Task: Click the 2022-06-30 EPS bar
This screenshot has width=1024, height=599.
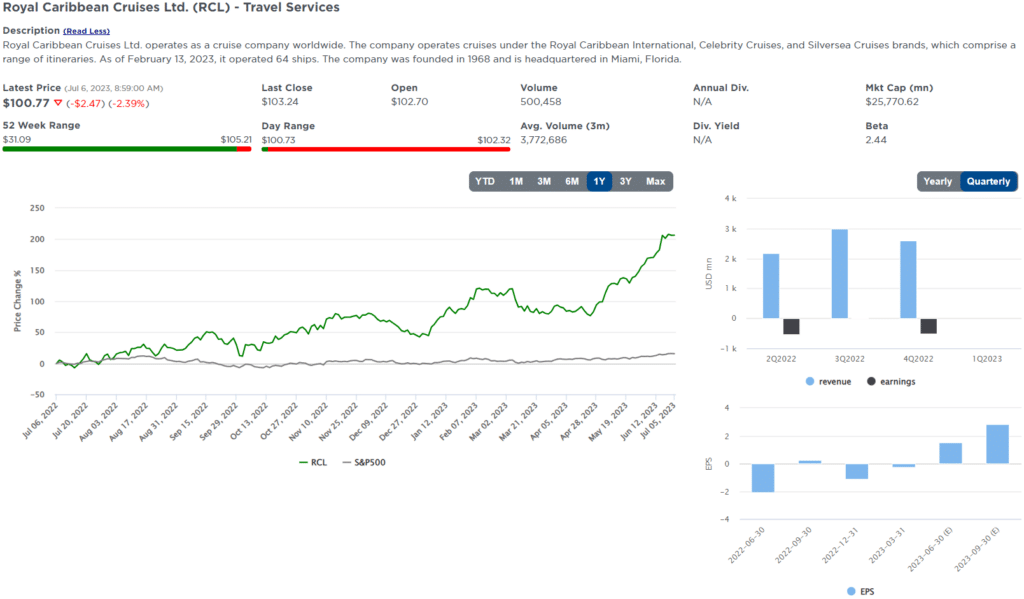Action: pyautogui.click(x=763, y=478)
